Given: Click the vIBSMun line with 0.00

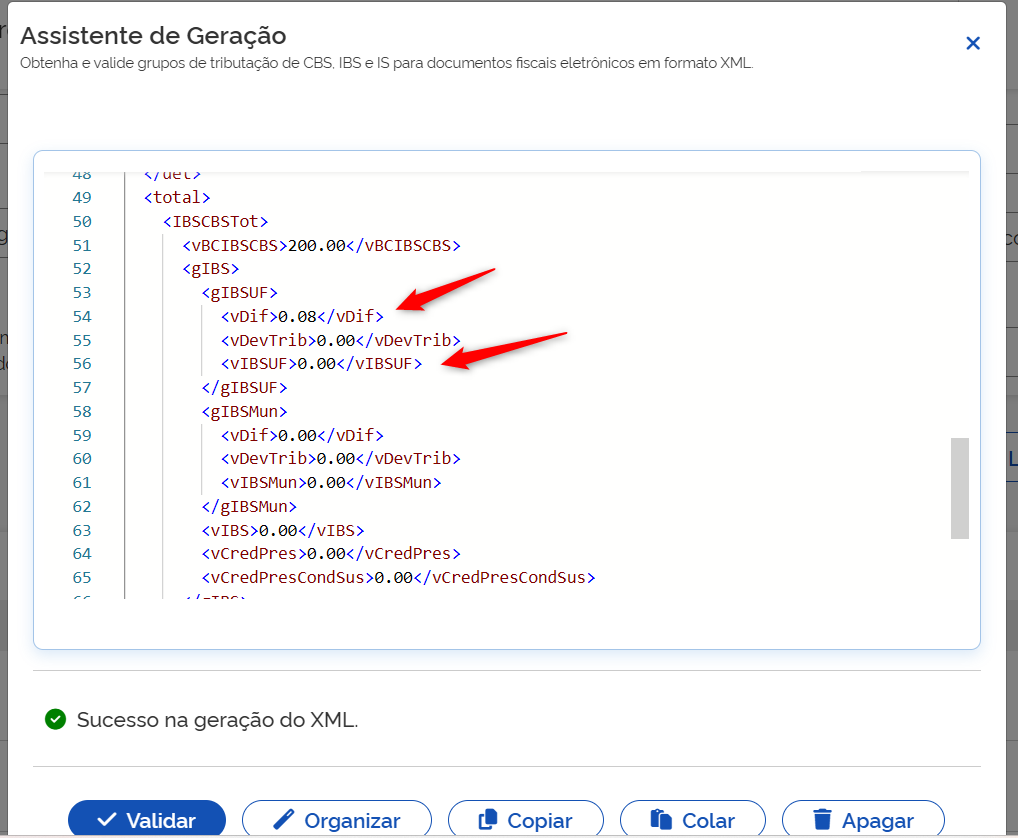Looking at the screenshot, I should pyautogui.click(x=331, y=482).
